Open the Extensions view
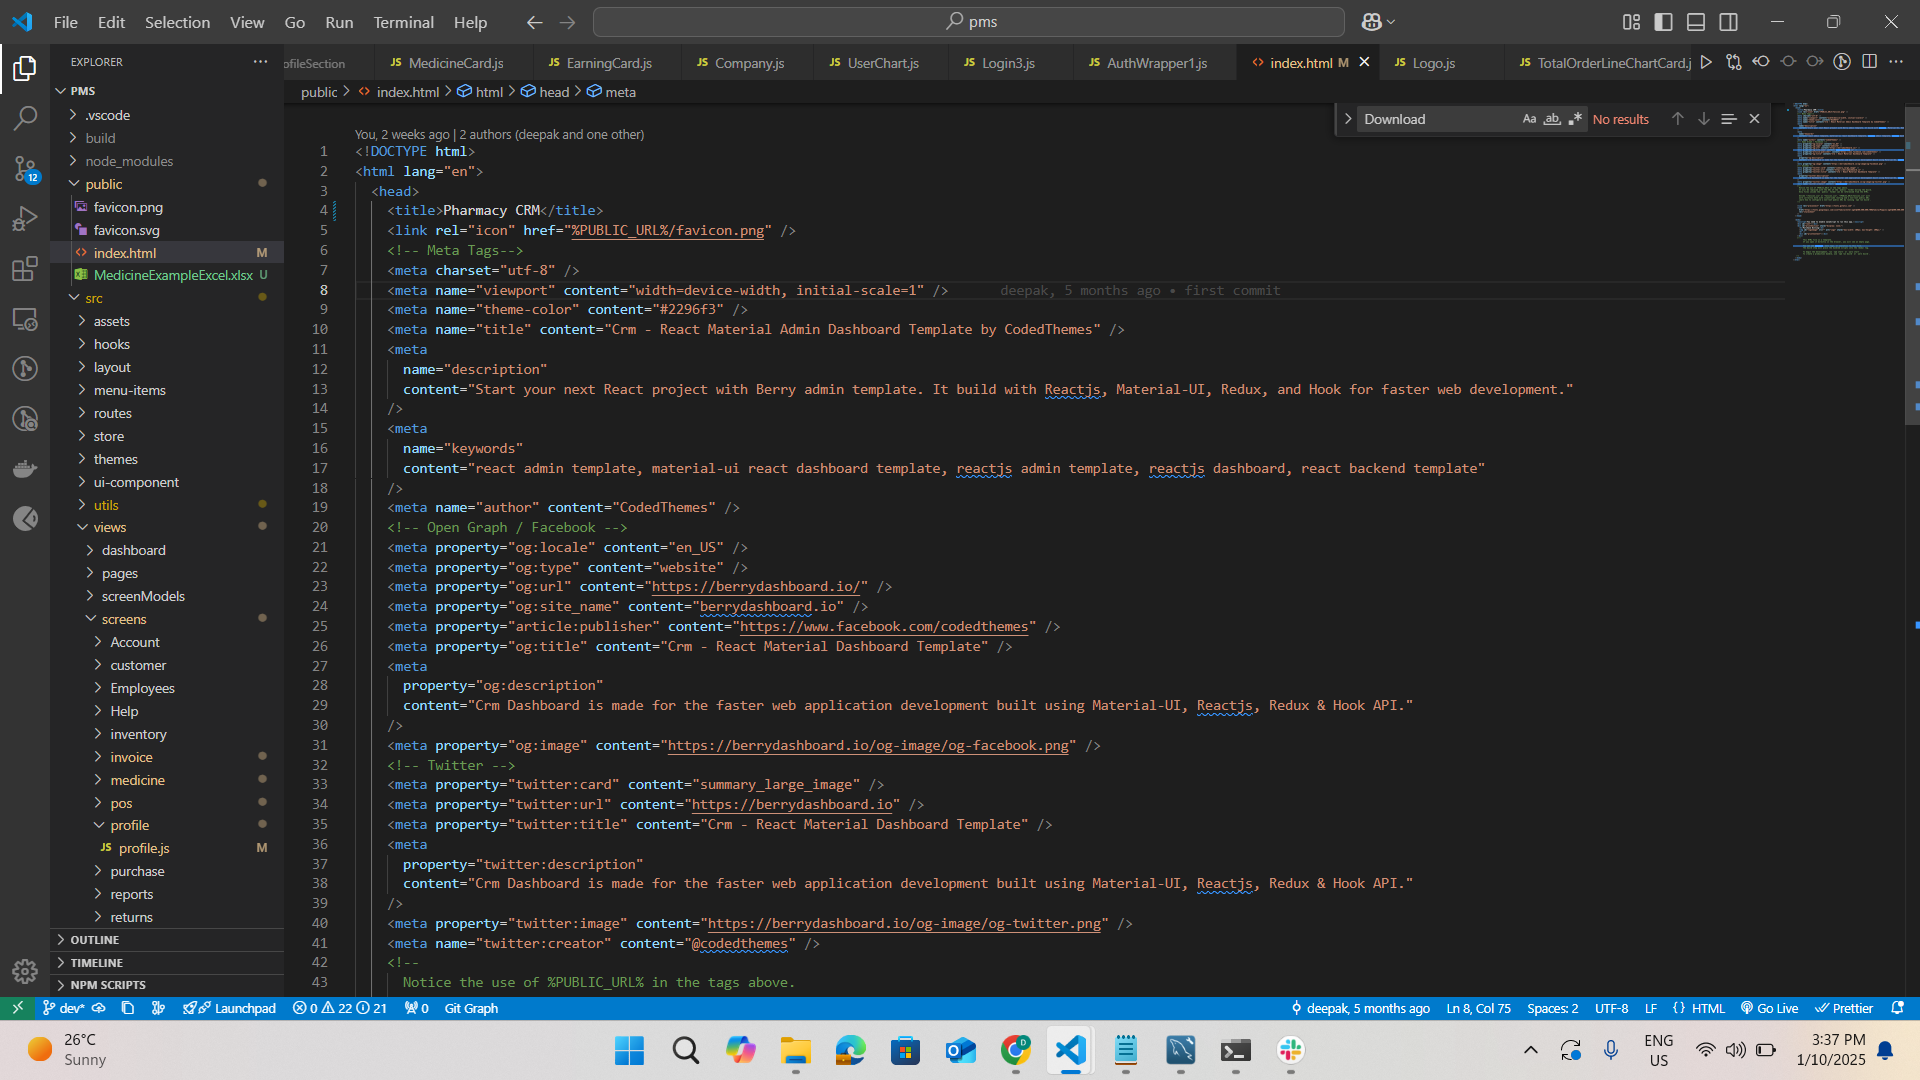 [x=25, y=268]
